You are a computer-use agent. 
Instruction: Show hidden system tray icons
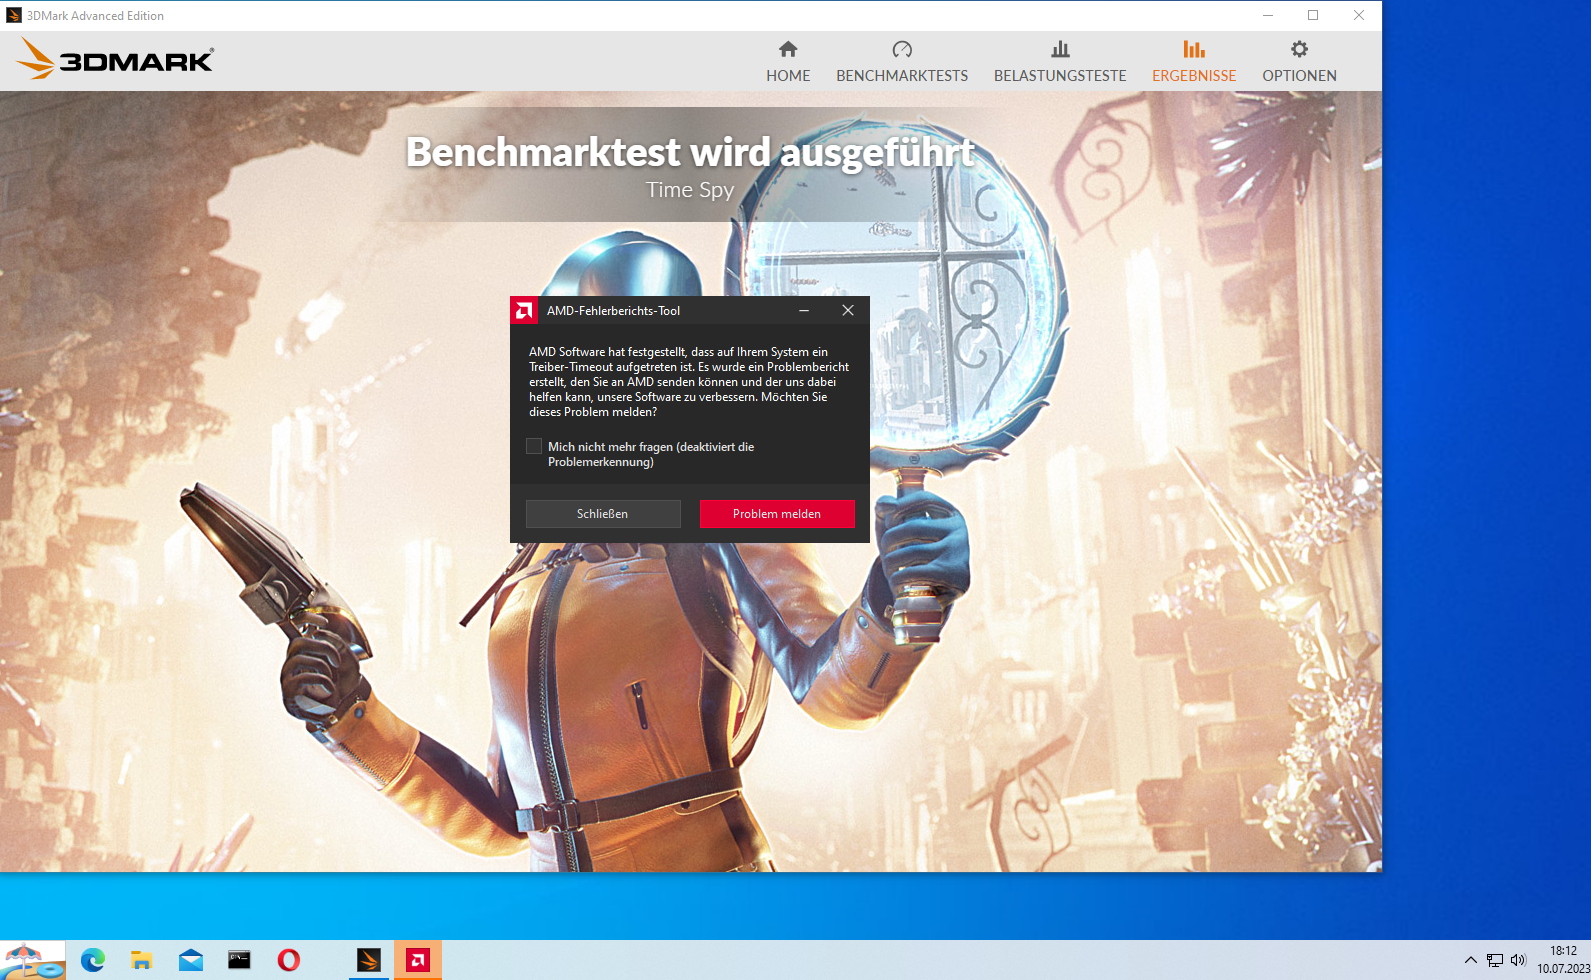(x=1470, y=960)
